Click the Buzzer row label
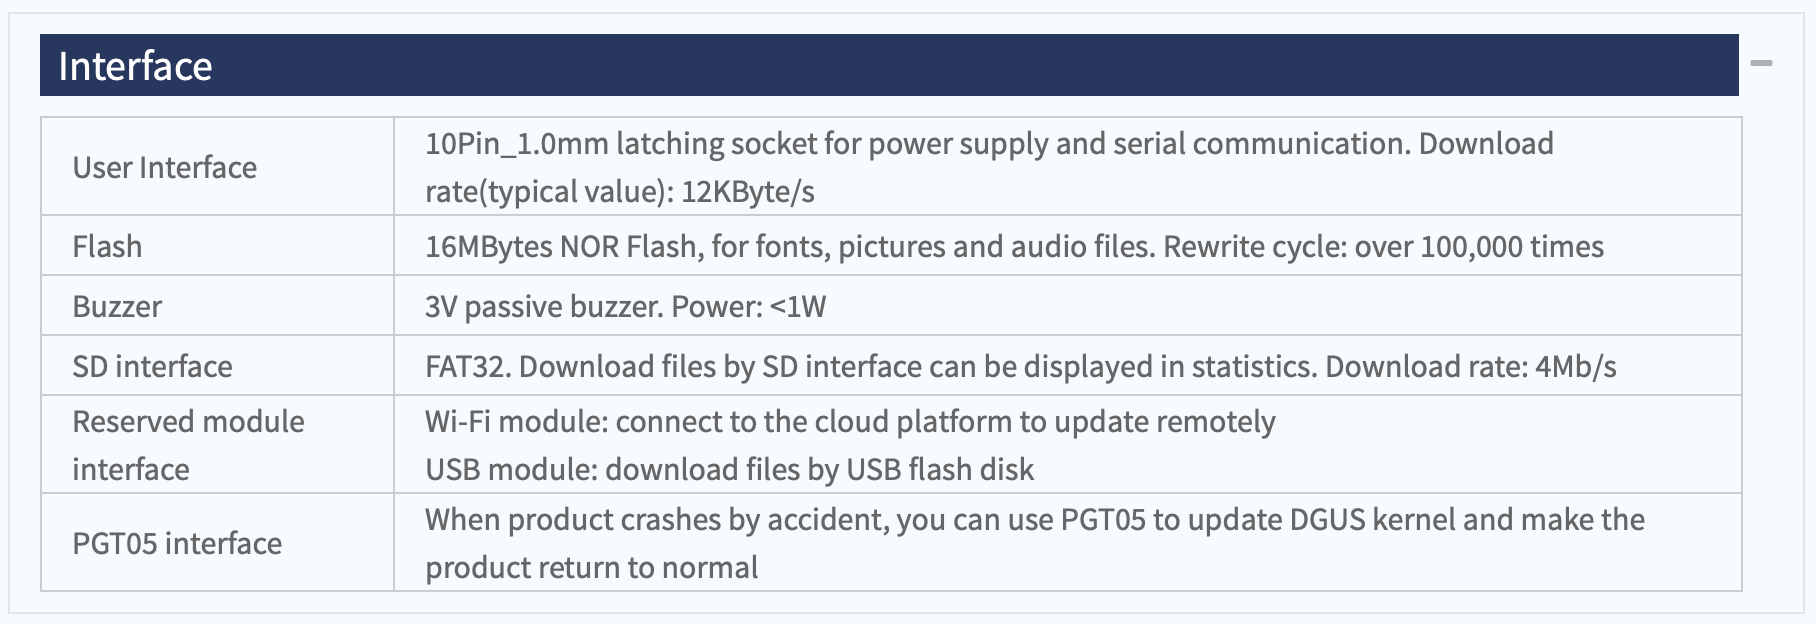This screenshot has width=1816, height=624. coord(117,306)
